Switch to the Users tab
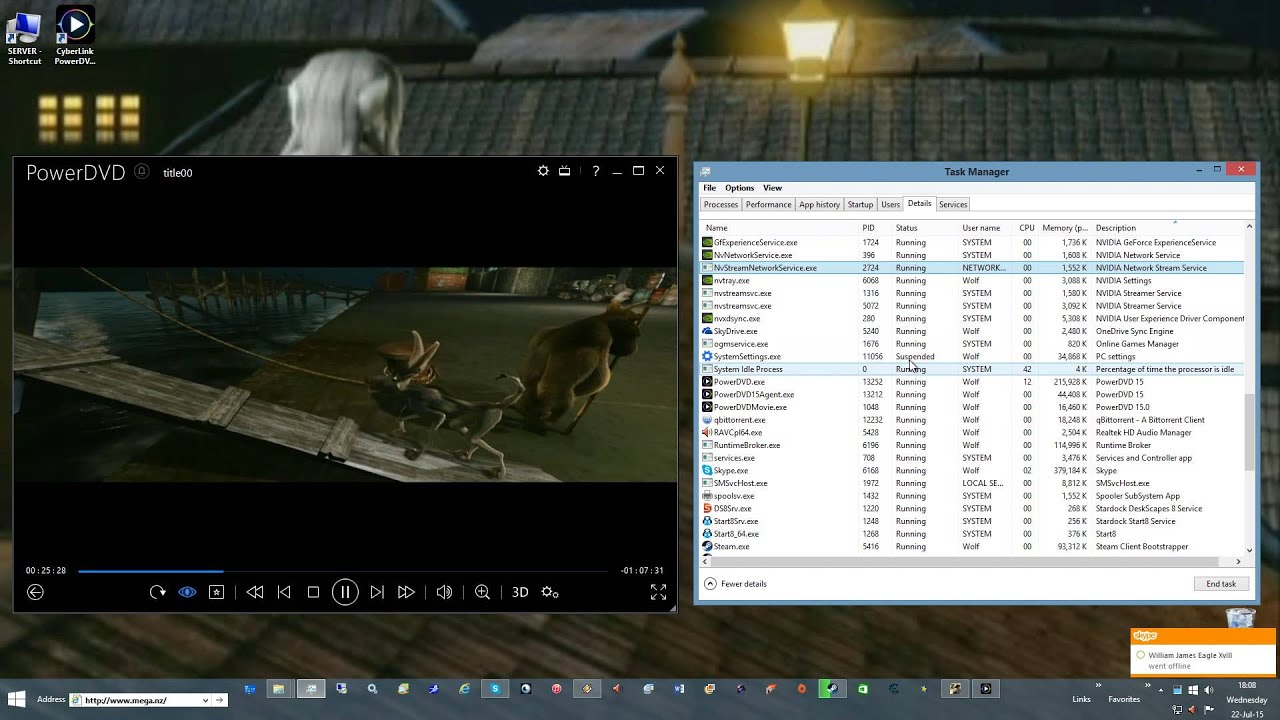This screenshot has width=1280, height=720. [890, 204]
